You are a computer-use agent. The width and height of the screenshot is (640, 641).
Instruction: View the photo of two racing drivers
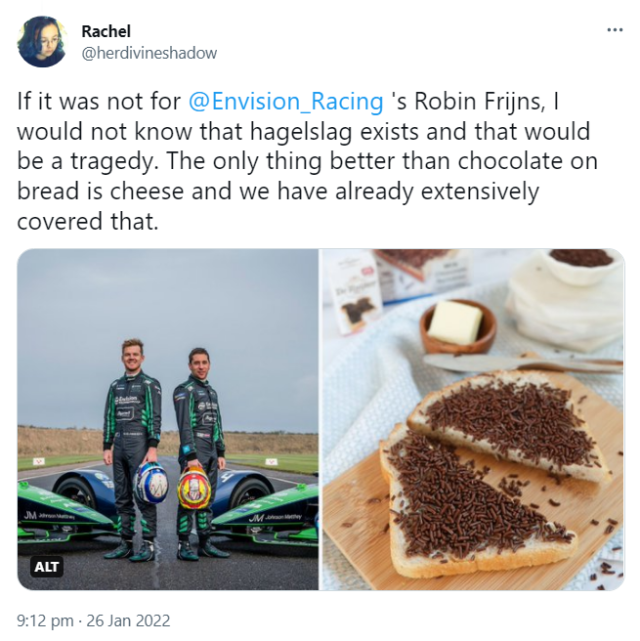tap(168, 419)
